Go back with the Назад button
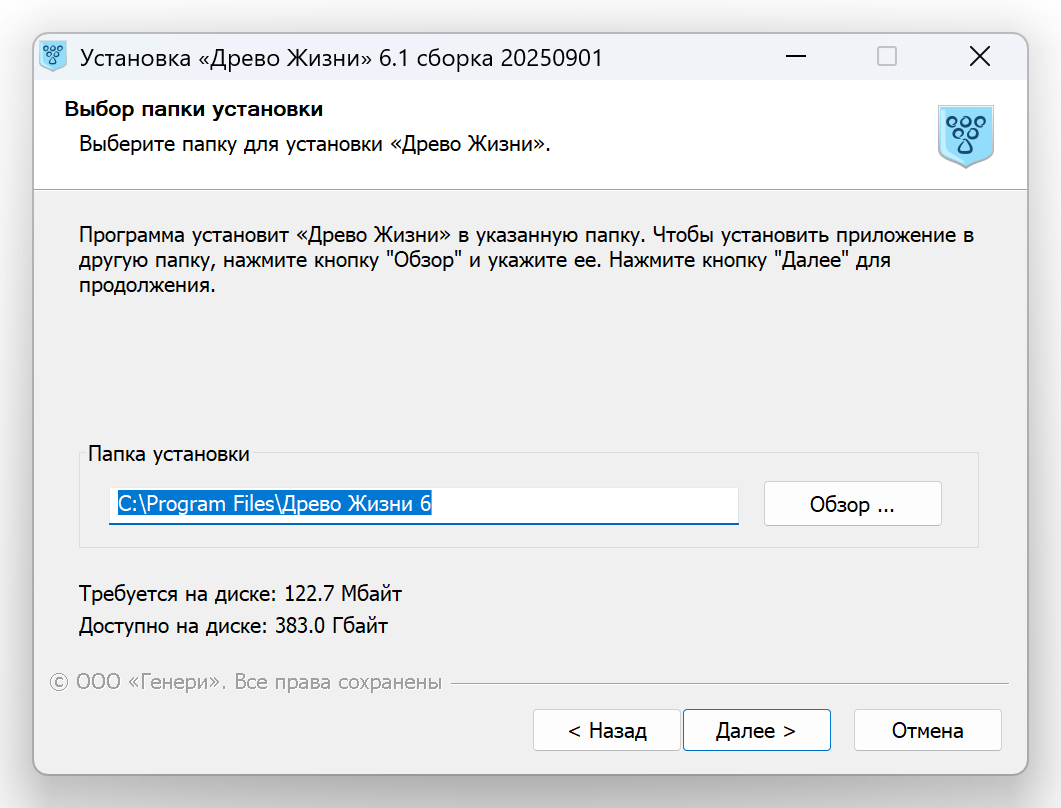 [x=607, y=730]
